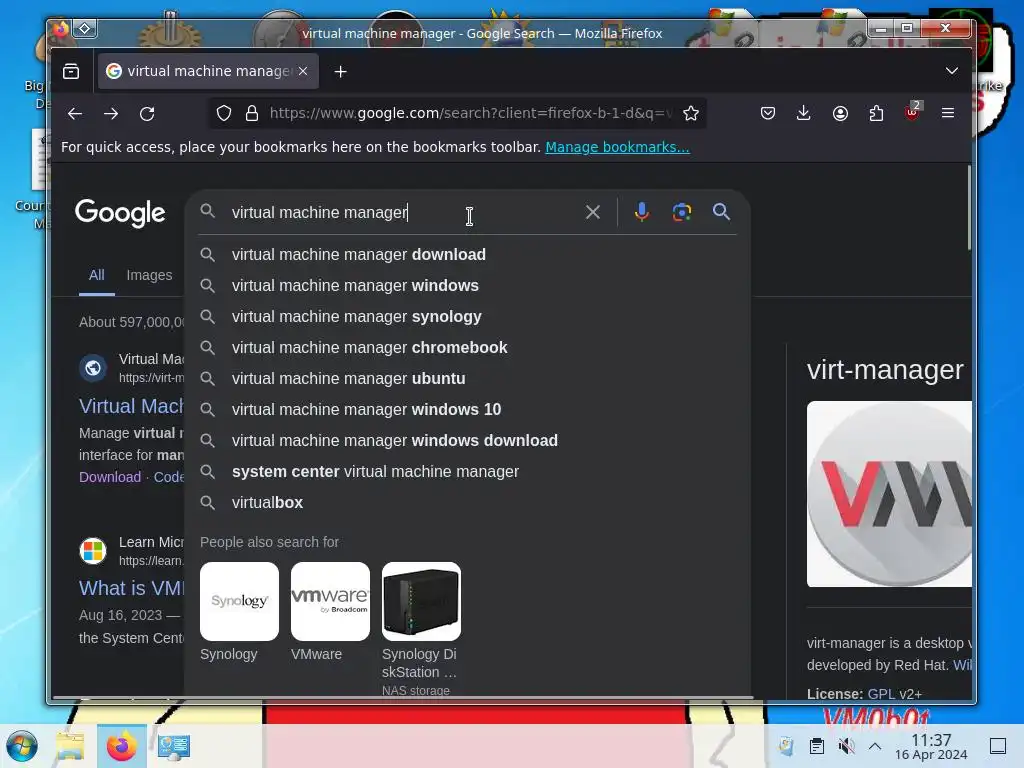Open the Synology related search card
The height and width of the screenshot is (768, 1024).
pos(239,613)
